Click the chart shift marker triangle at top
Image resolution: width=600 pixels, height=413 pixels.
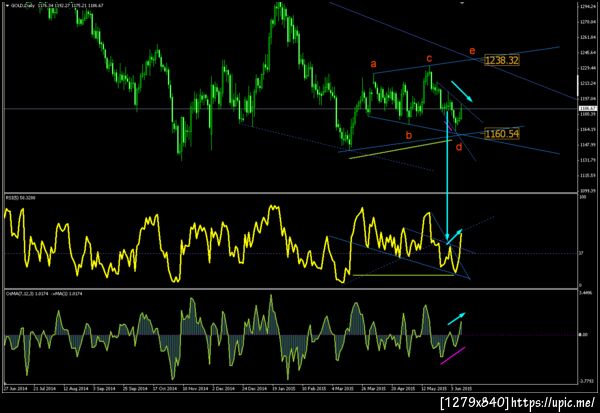[x=462, y=3]
